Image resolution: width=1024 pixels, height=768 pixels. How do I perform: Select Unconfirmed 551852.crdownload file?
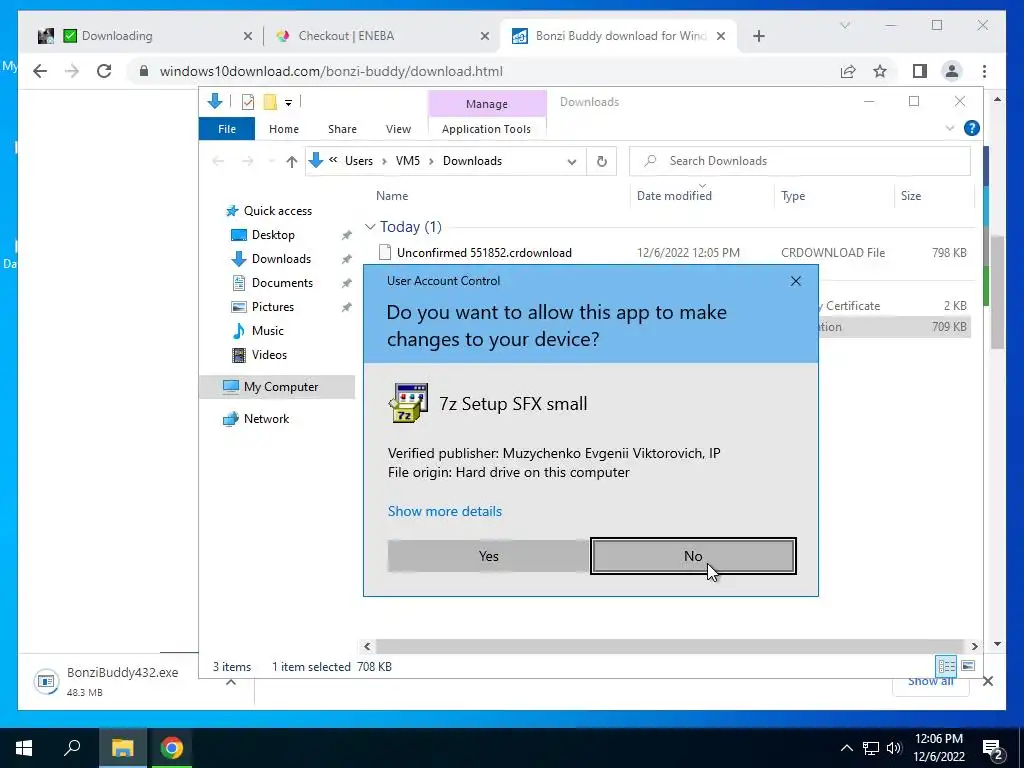(484, 253)
